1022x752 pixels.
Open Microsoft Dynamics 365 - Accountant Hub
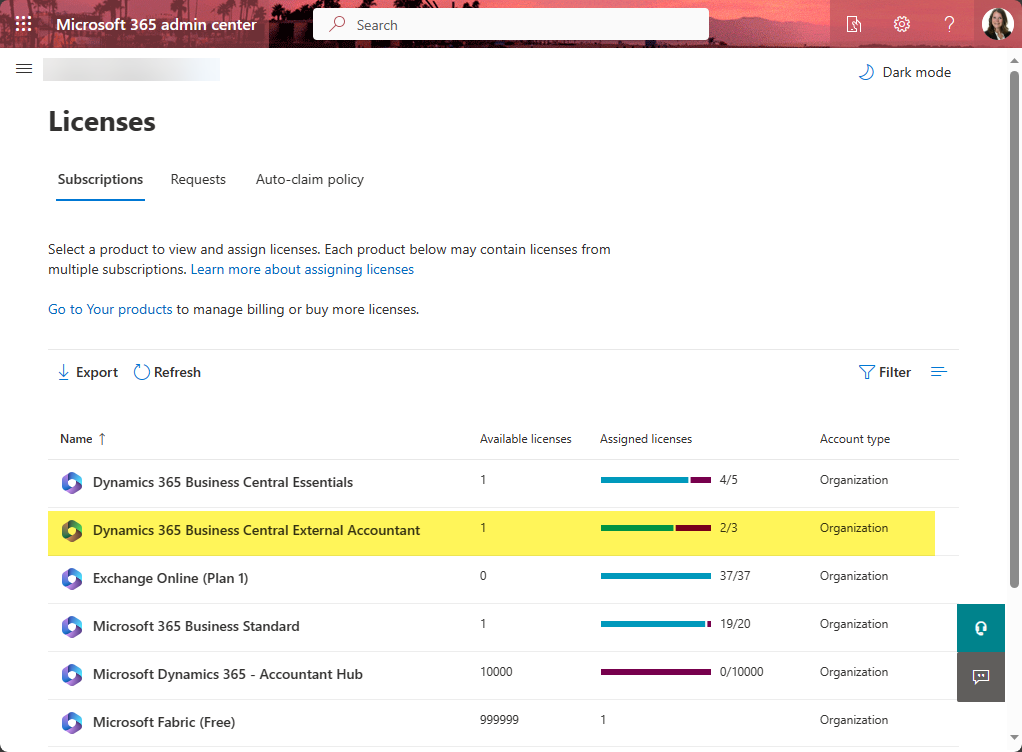(227, 674)
